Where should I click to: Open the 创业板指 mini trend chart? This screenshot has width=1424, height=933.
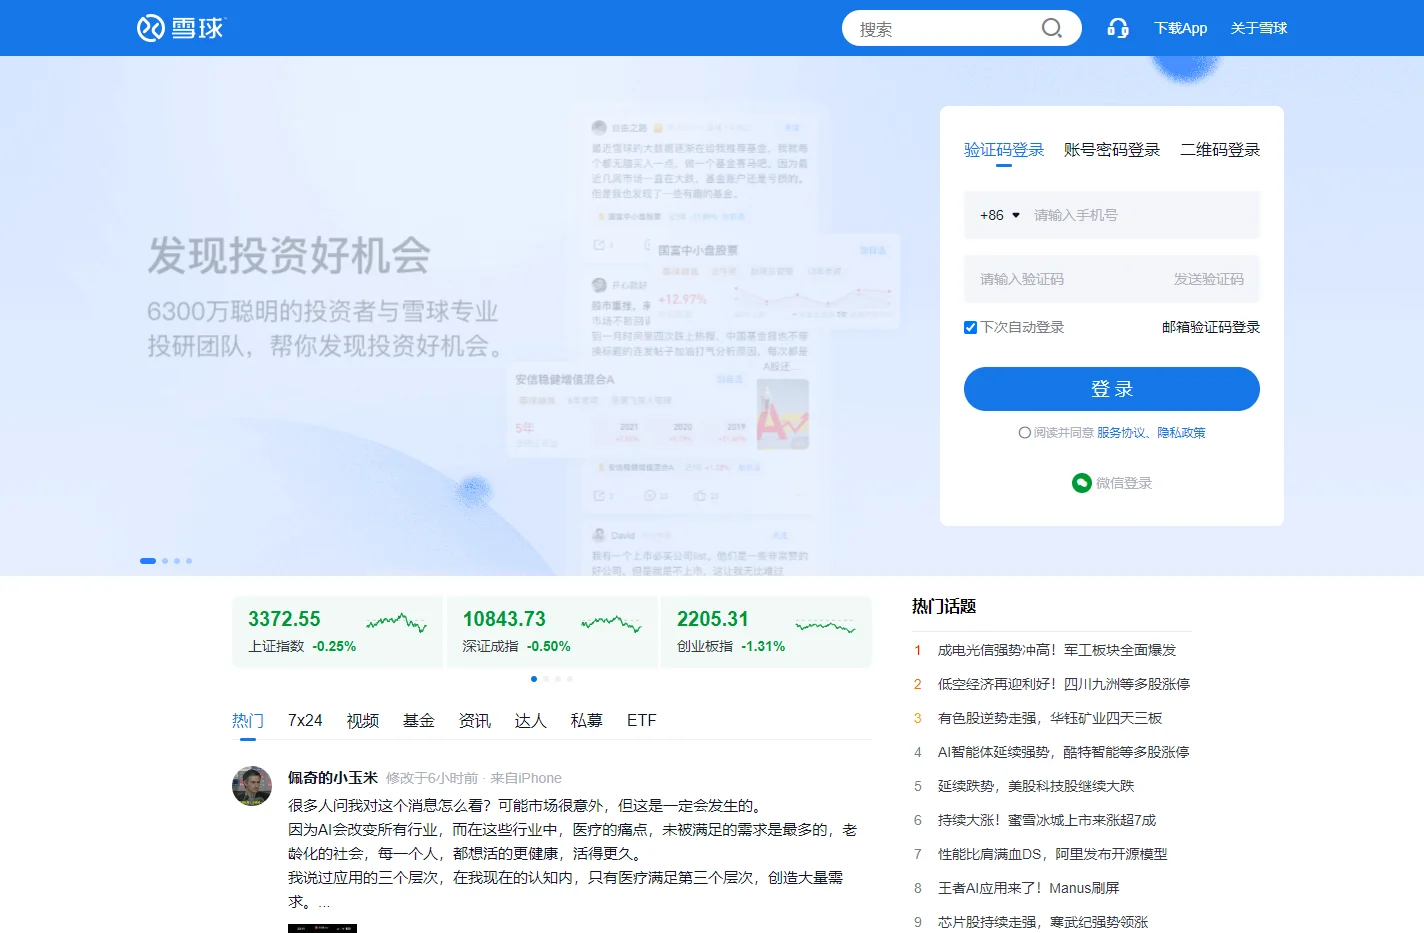pyautogui.click(x=826, y=626)
